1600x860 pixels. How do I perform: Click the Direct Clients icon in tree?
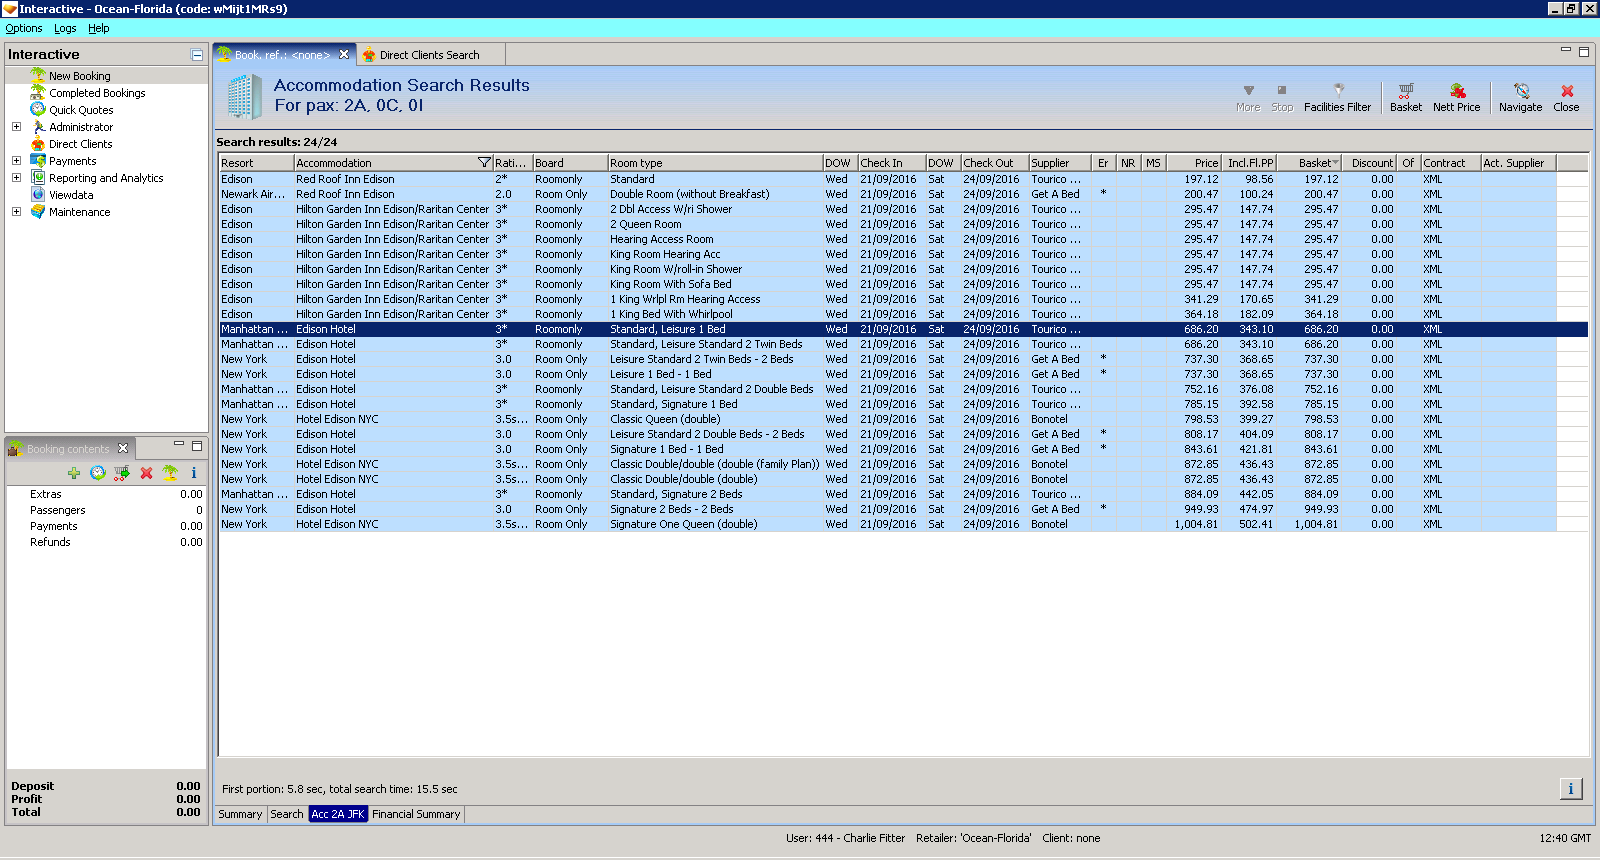click(38, 143)
